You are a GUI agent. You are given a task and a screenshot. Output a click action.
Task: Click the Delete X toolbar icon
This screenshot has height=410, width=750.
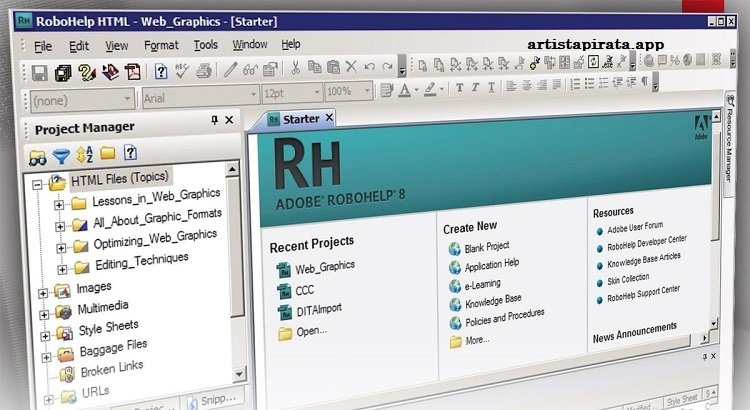(351, 66)
